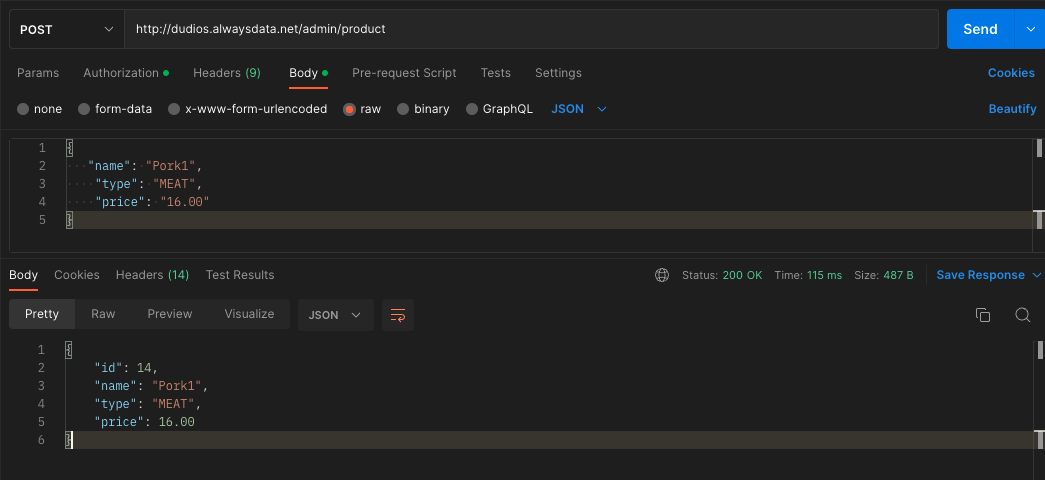
Task: Select the none body type radio
Action: [23, 109]
